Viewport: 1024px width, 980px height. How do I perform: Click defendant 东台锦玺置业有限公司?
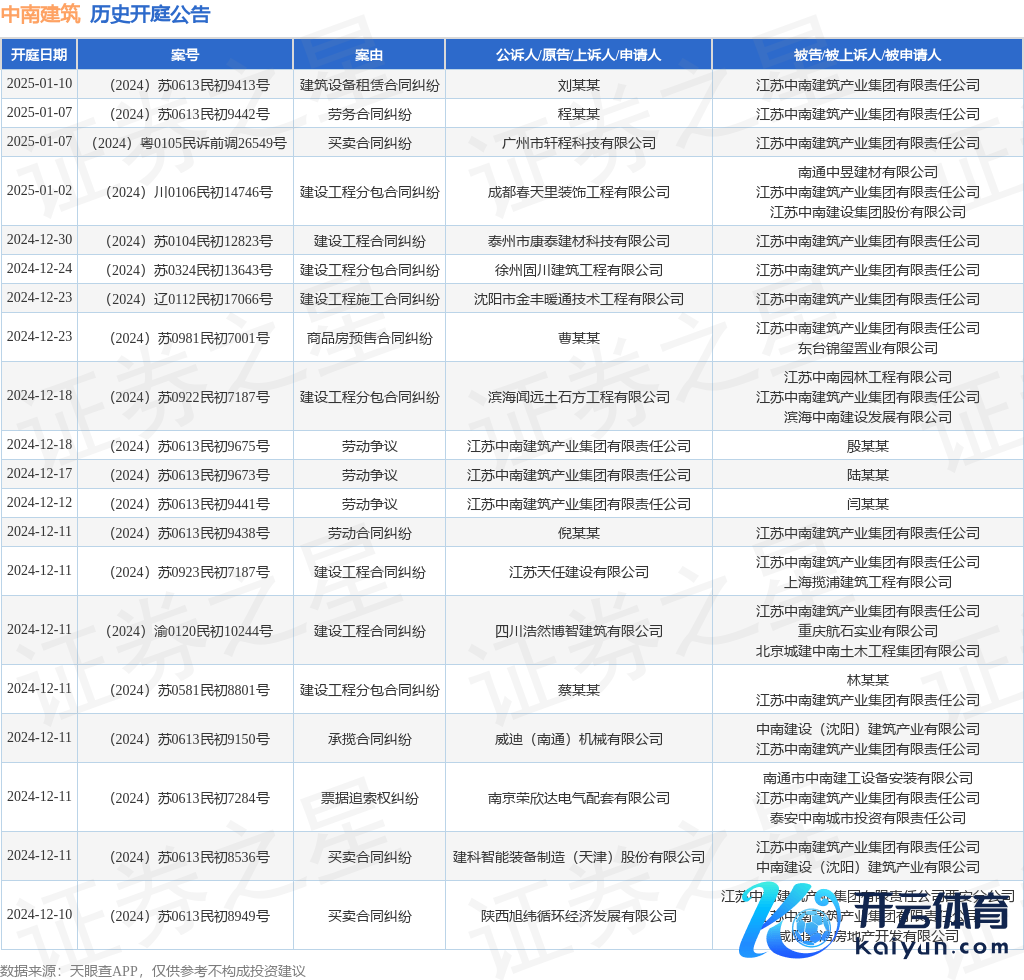[867, 348]
